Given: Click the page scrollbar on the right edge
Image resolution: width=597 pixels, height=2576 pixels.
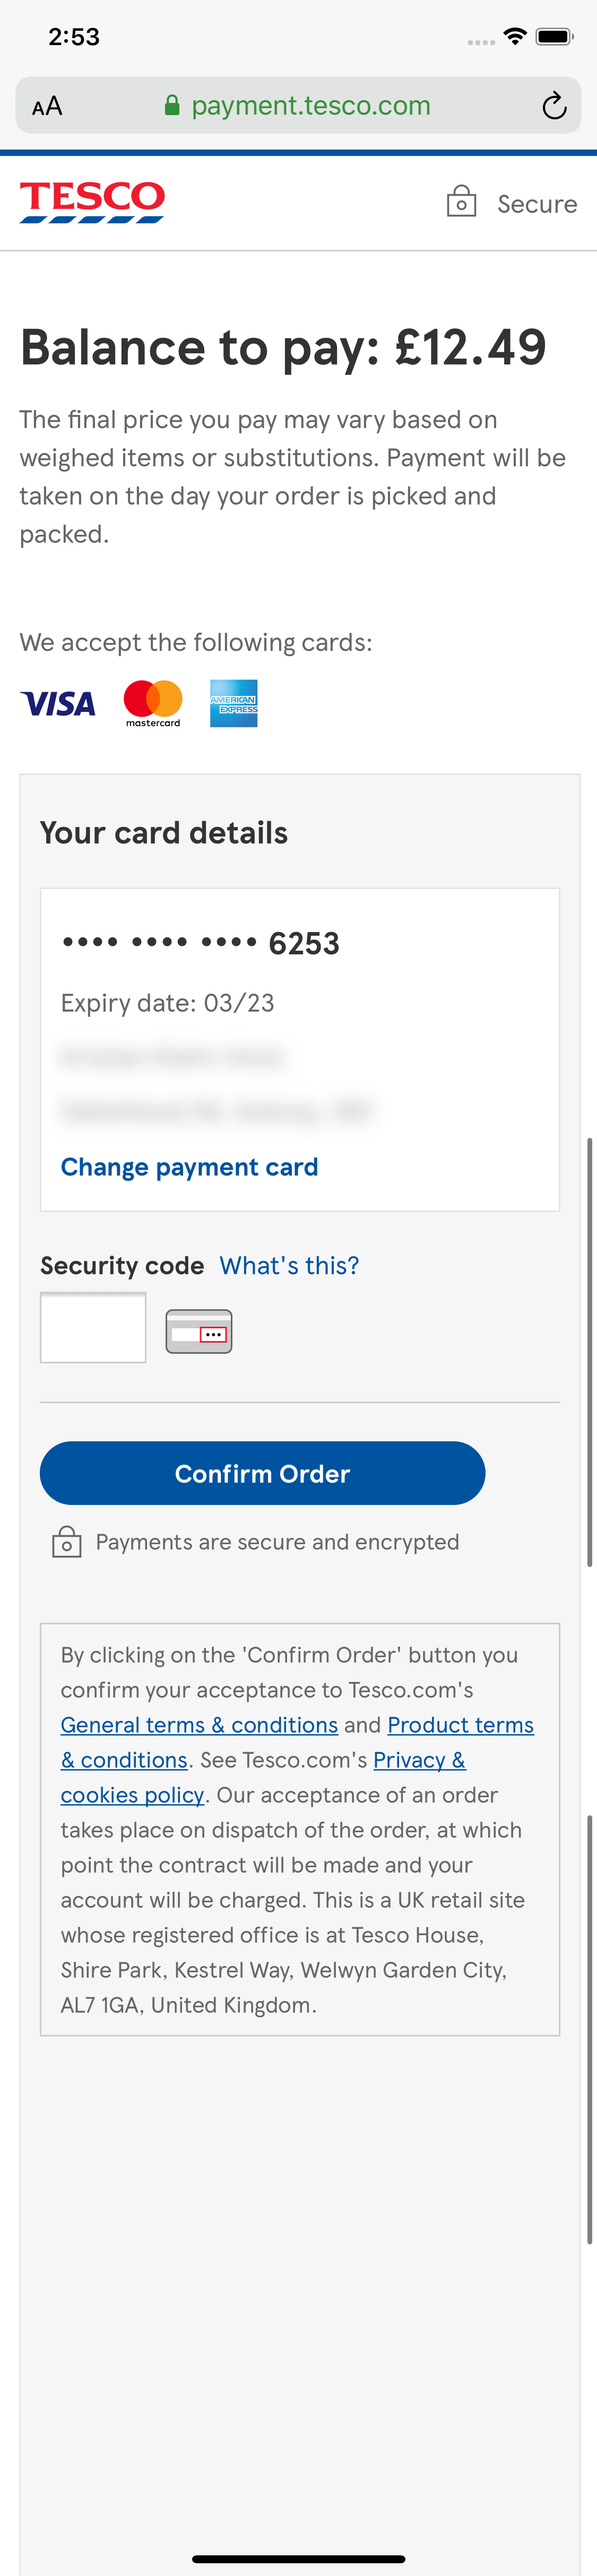Looking at the screenshot, I should pyautogui.click(x=590, y=1350).
